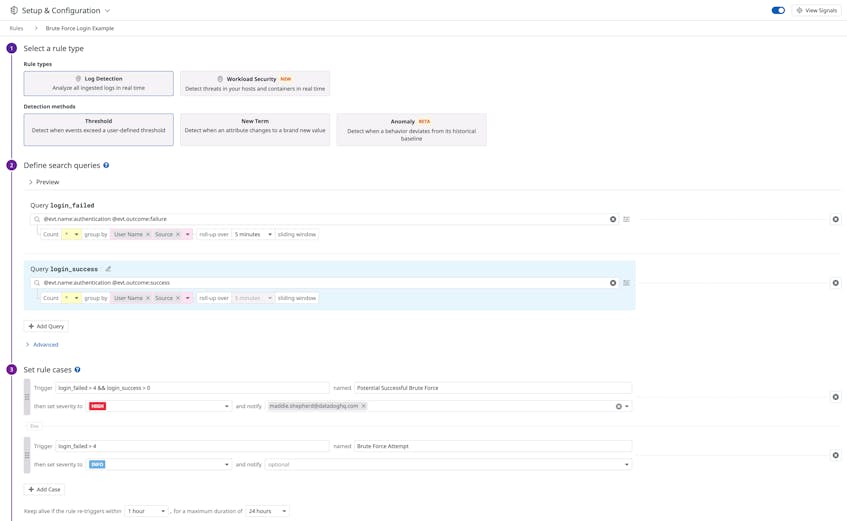Screen dimensions: 847x521
Task: Open the login_failed query options list icon
Action: pyautogui.click(x=627, y=219)
